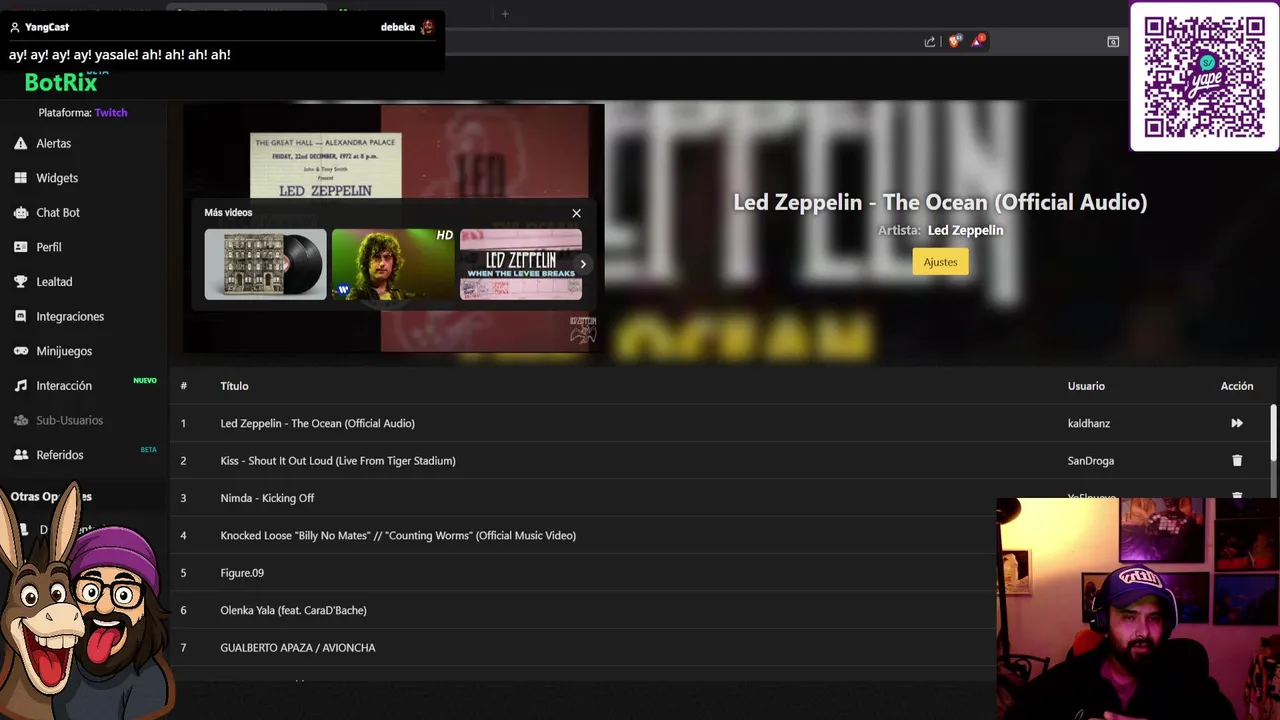
Task: Click the Widgets grid icon
Action: pyautogui.click(x=20, y=178)
